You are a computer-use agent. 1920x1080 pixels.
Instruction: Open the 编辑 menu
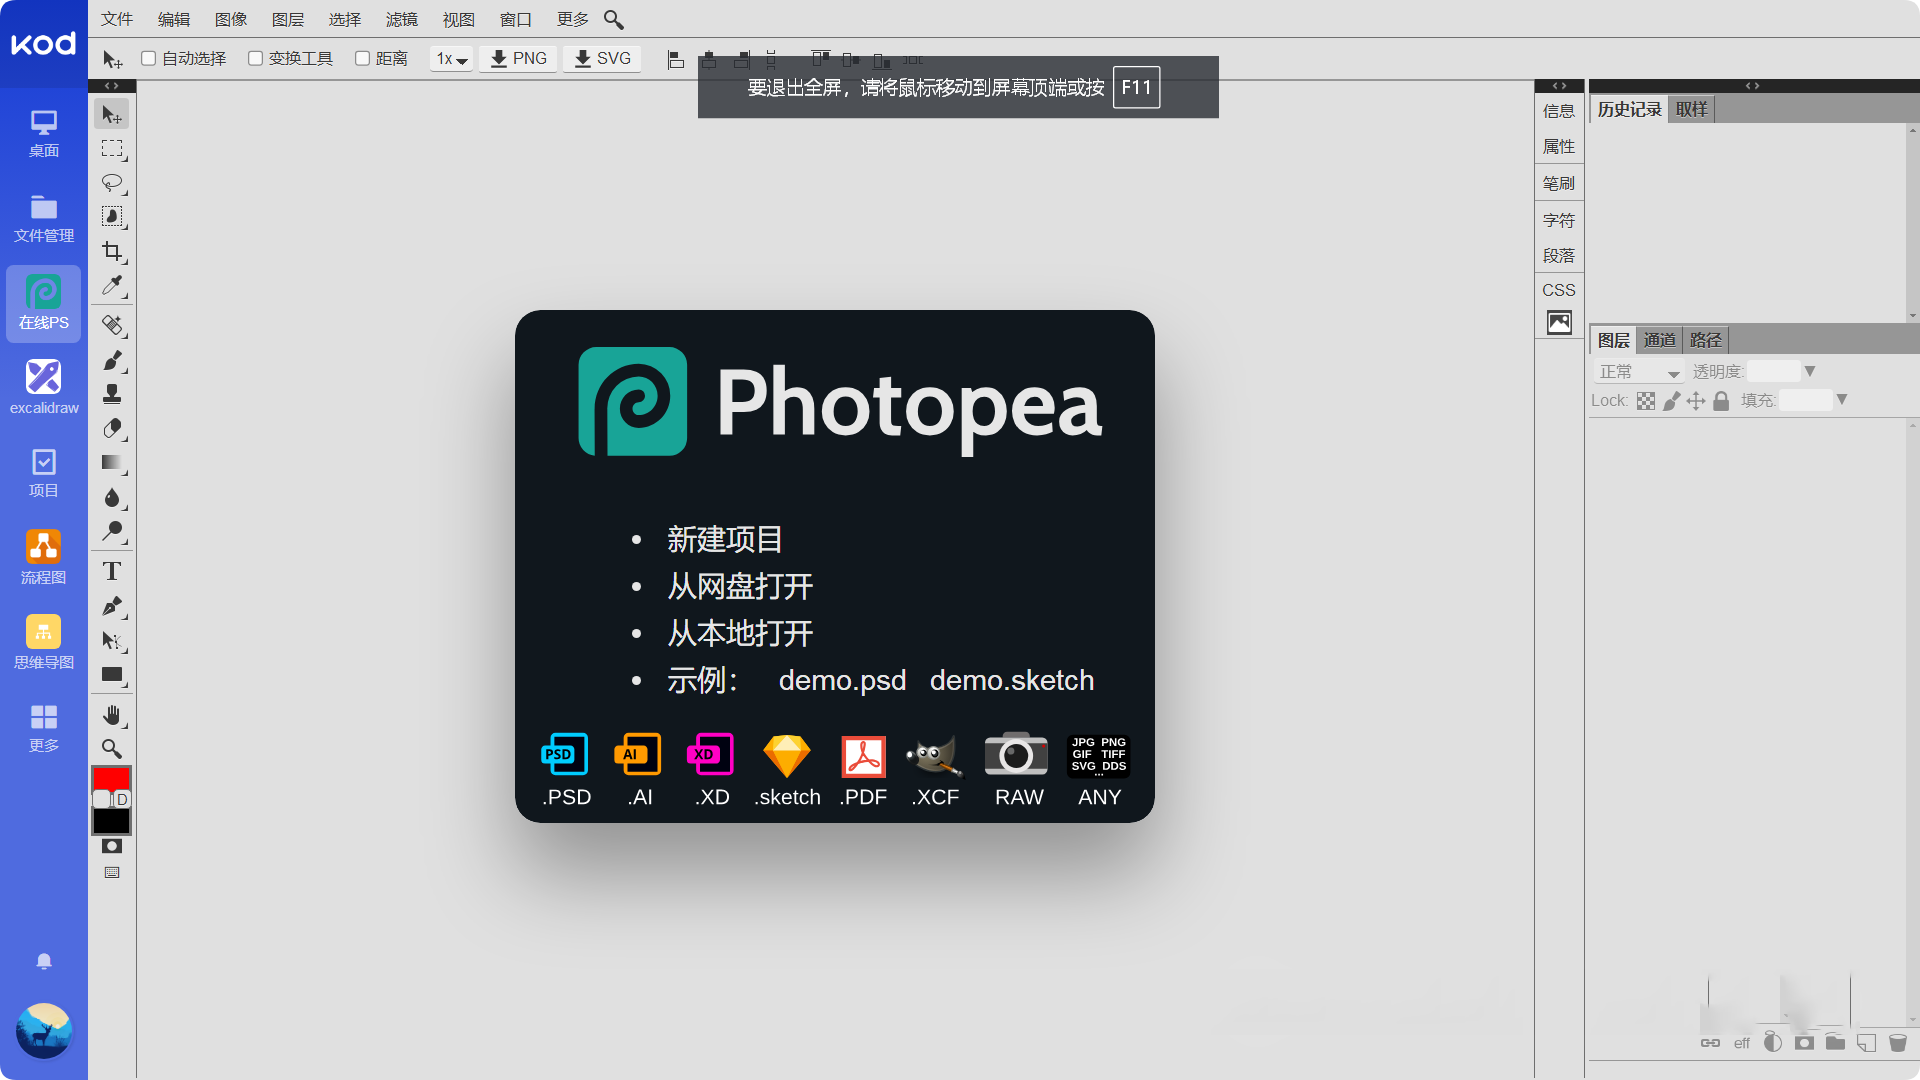(x=174, y=19)
